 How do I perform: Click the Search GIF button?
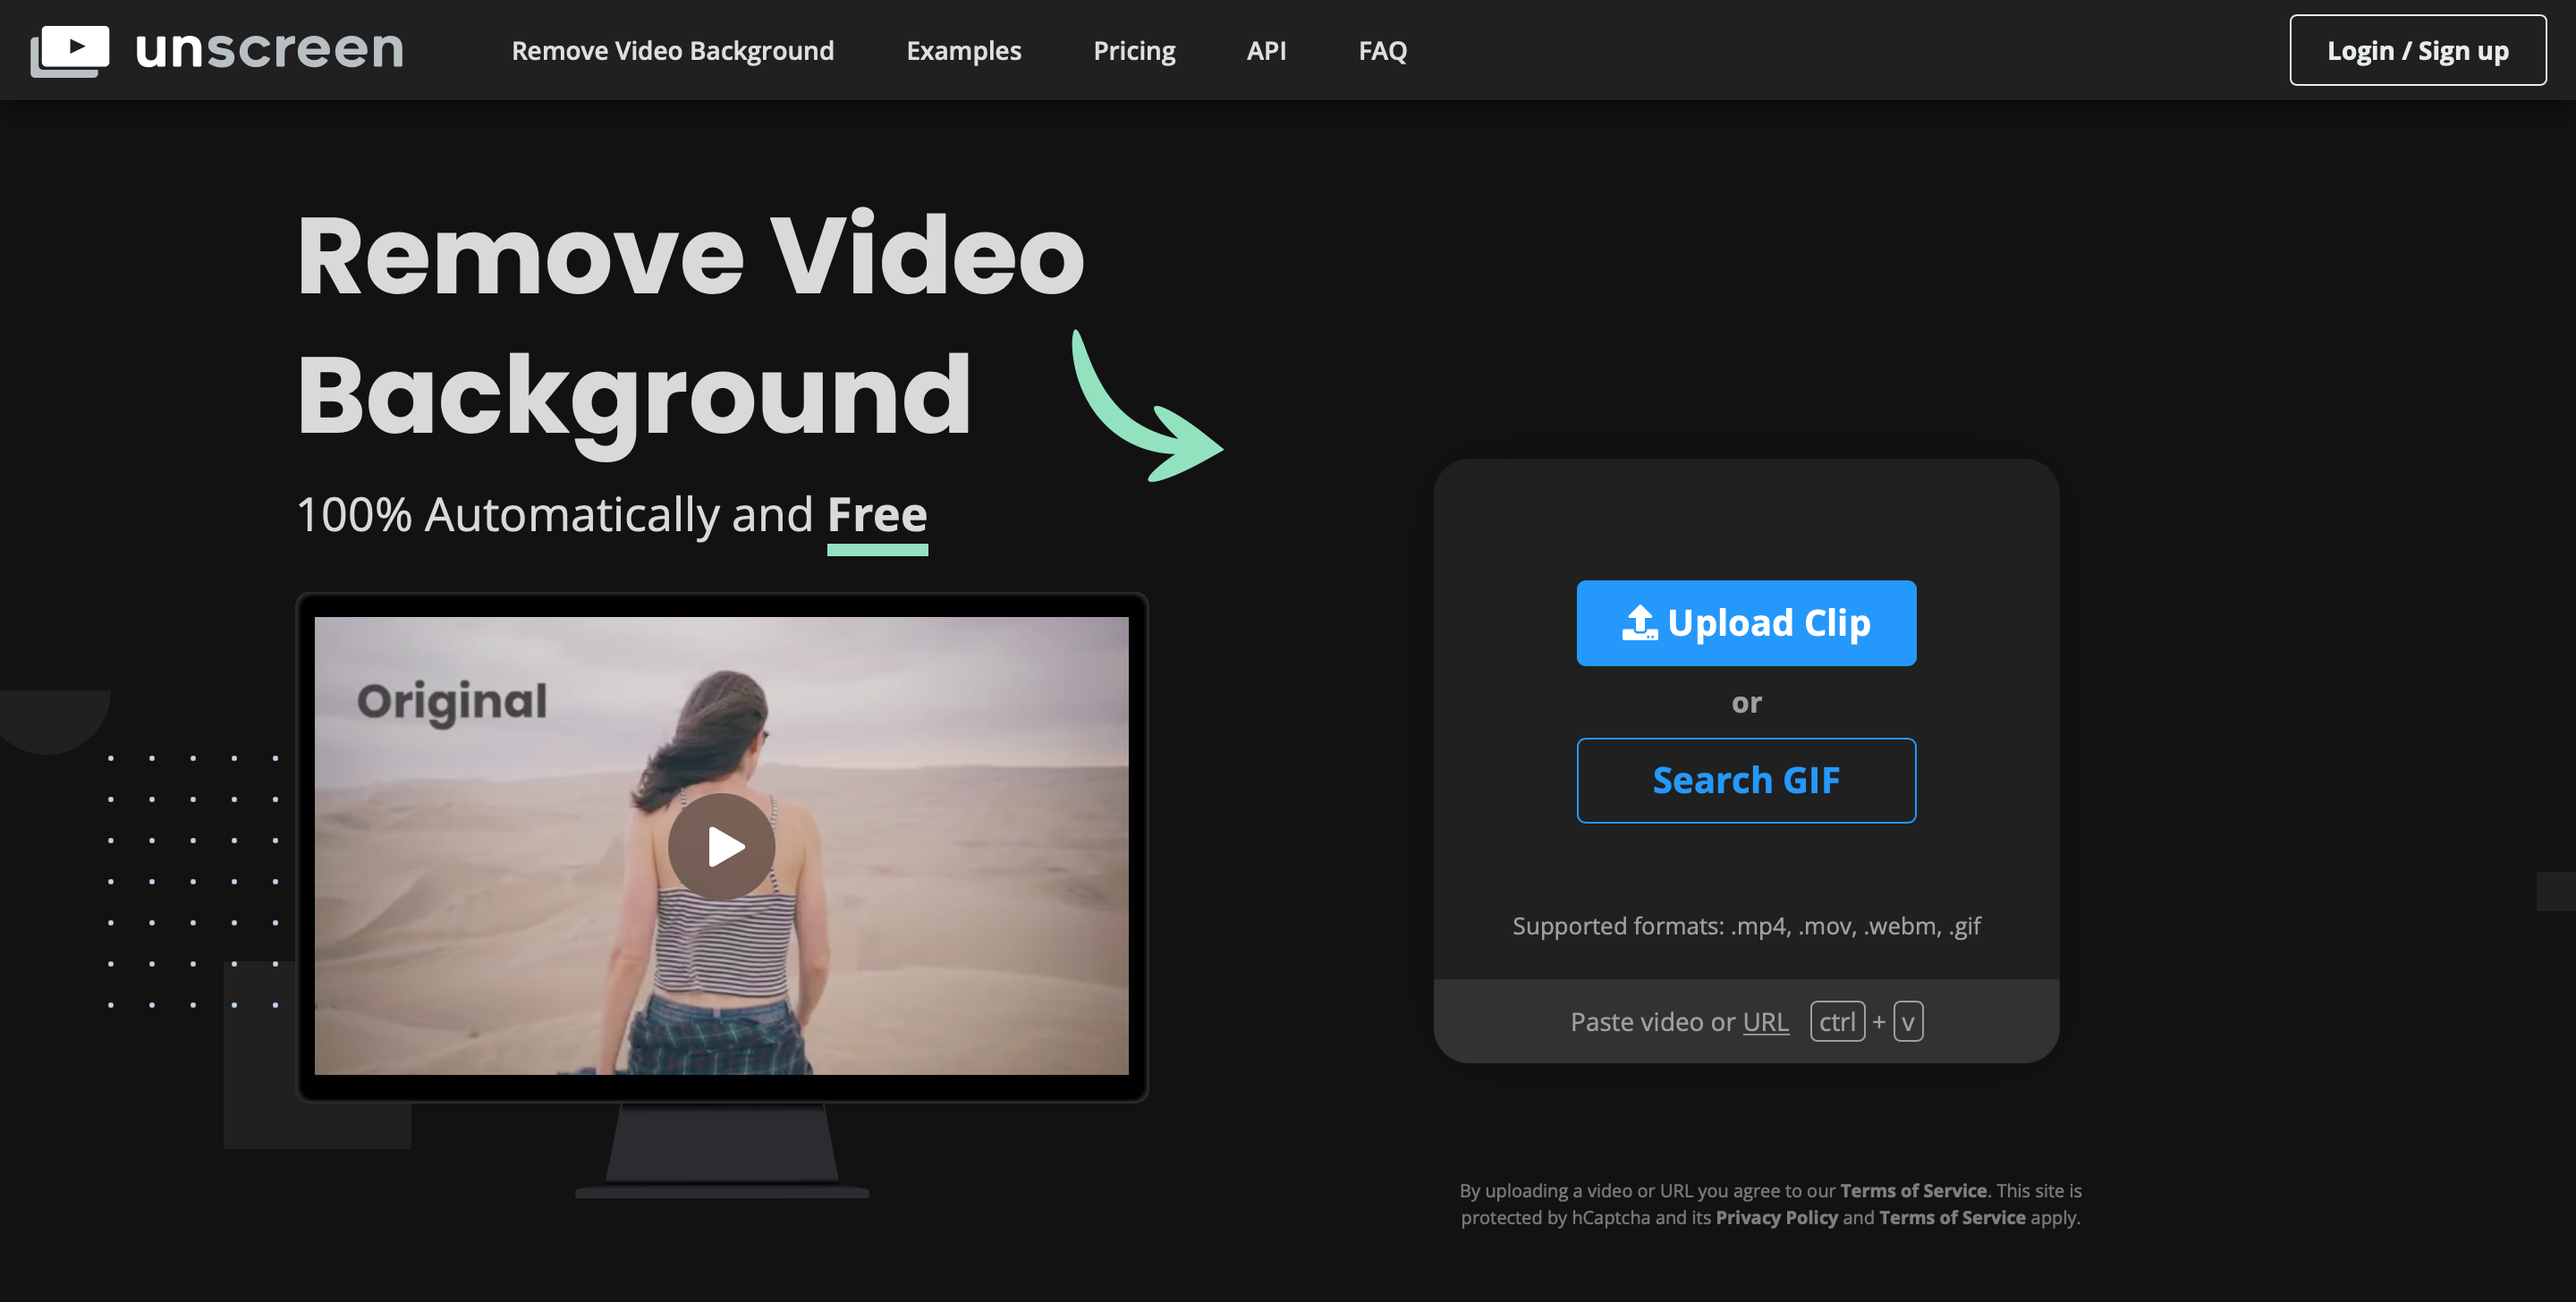pyautogui.click(x=1746, y=780)
